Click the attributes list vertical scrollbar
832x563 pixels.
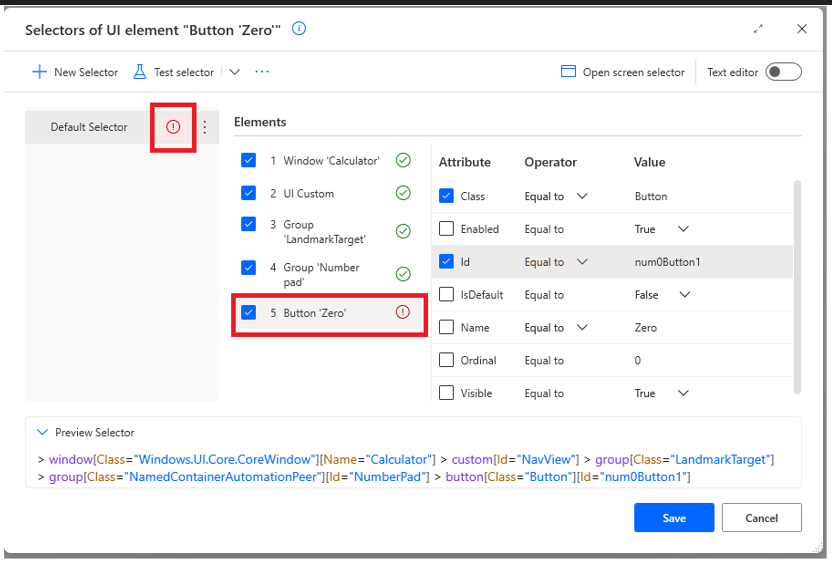point(797,287)
